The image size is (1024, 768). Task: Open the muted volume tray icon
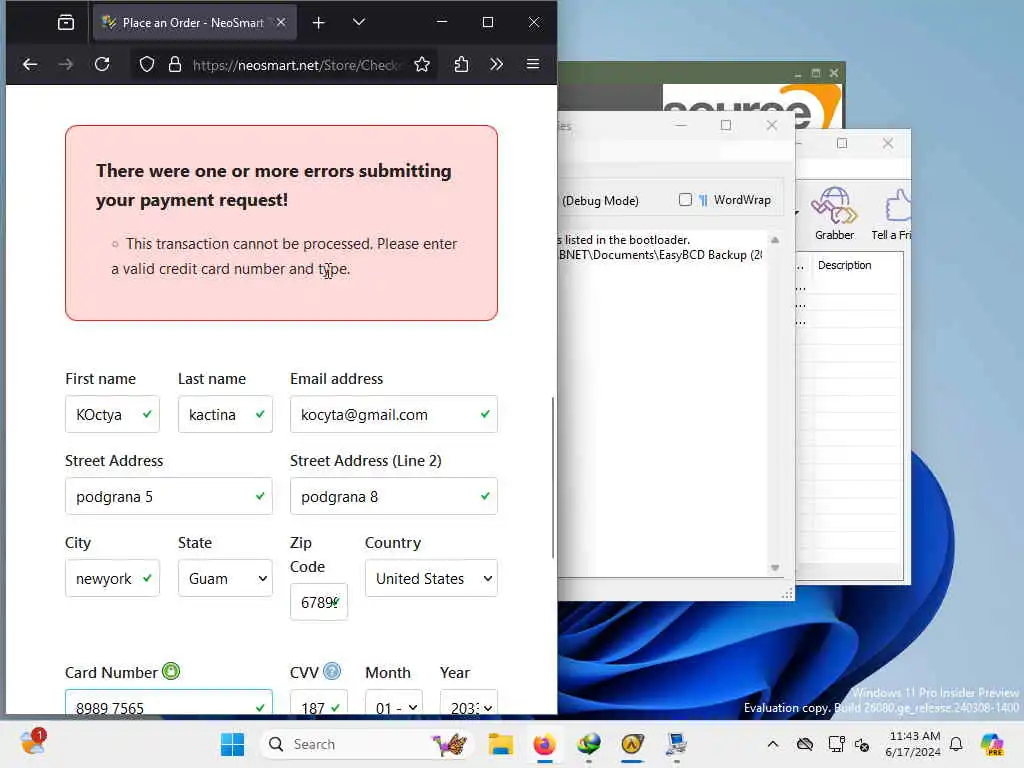pyautogui.click(x=862, y=744)
